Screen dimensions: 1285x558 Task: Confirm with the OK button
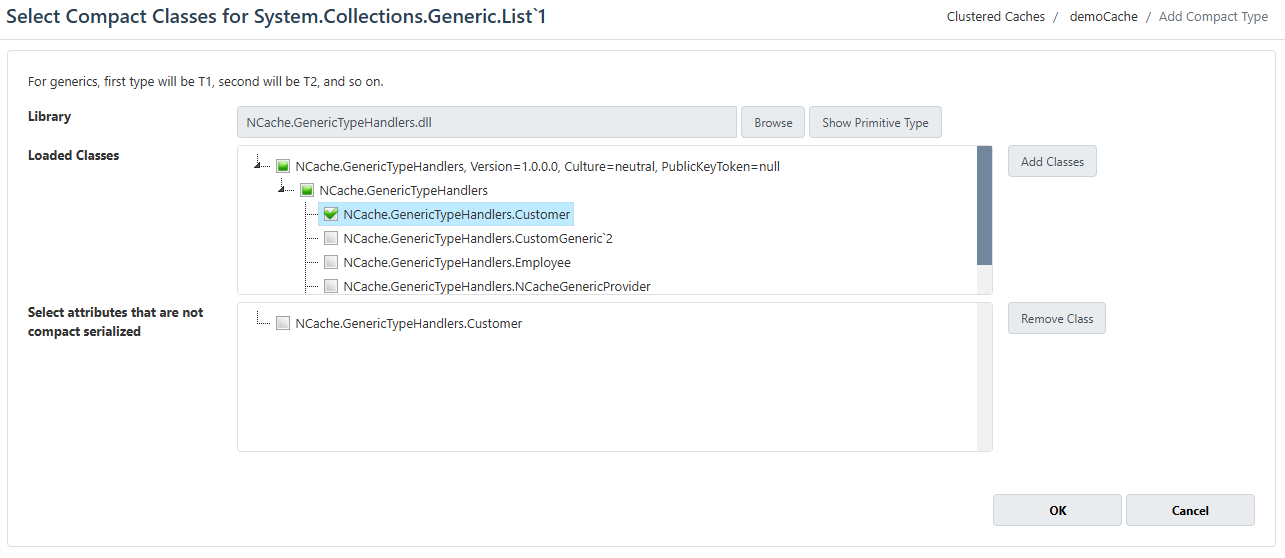pyautogui.click(x=1057, y=510)
